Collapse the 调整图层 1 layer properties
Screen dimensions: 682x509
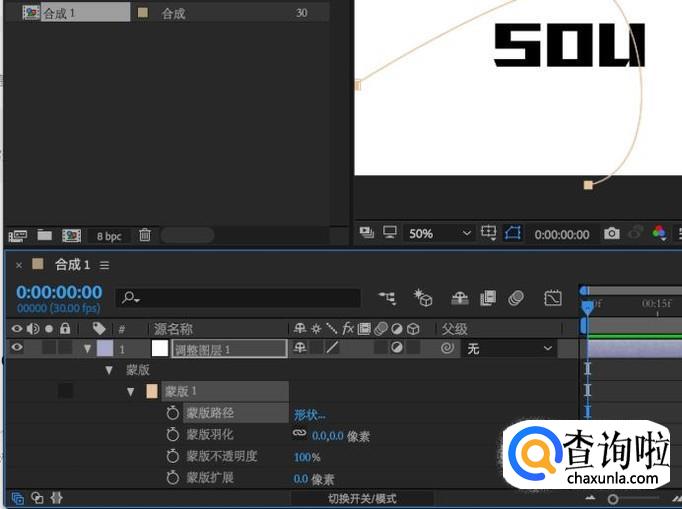click(88, 349)
